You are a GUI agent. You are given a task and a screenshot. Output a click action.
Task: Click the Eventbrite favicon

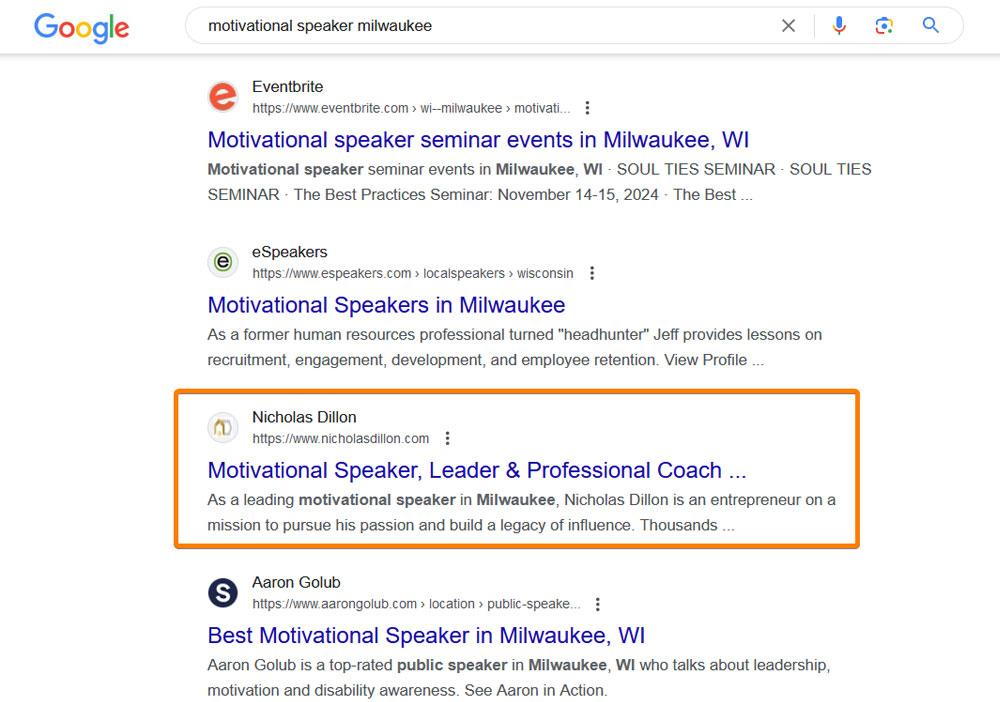pyautogui.click(x=223, y=96)
